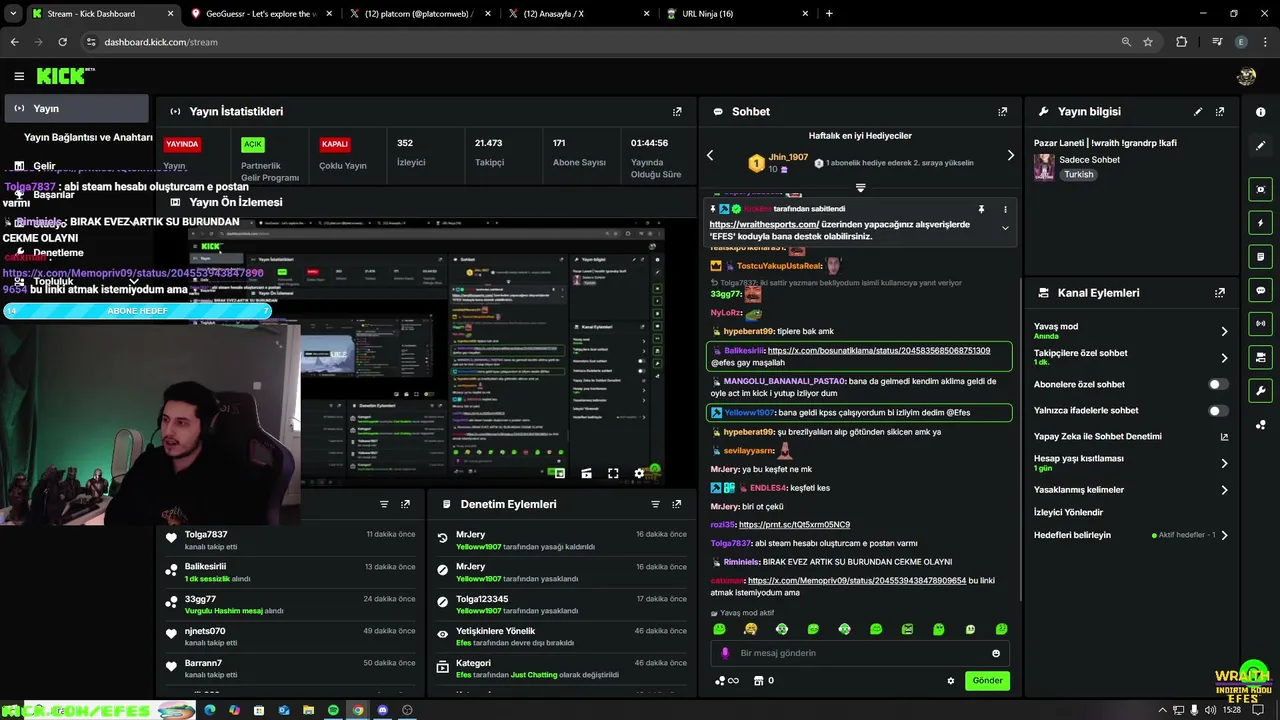The image size is (1280, 720).
Task: Unpin the pinned chat message
Action: tap(981, 209)
